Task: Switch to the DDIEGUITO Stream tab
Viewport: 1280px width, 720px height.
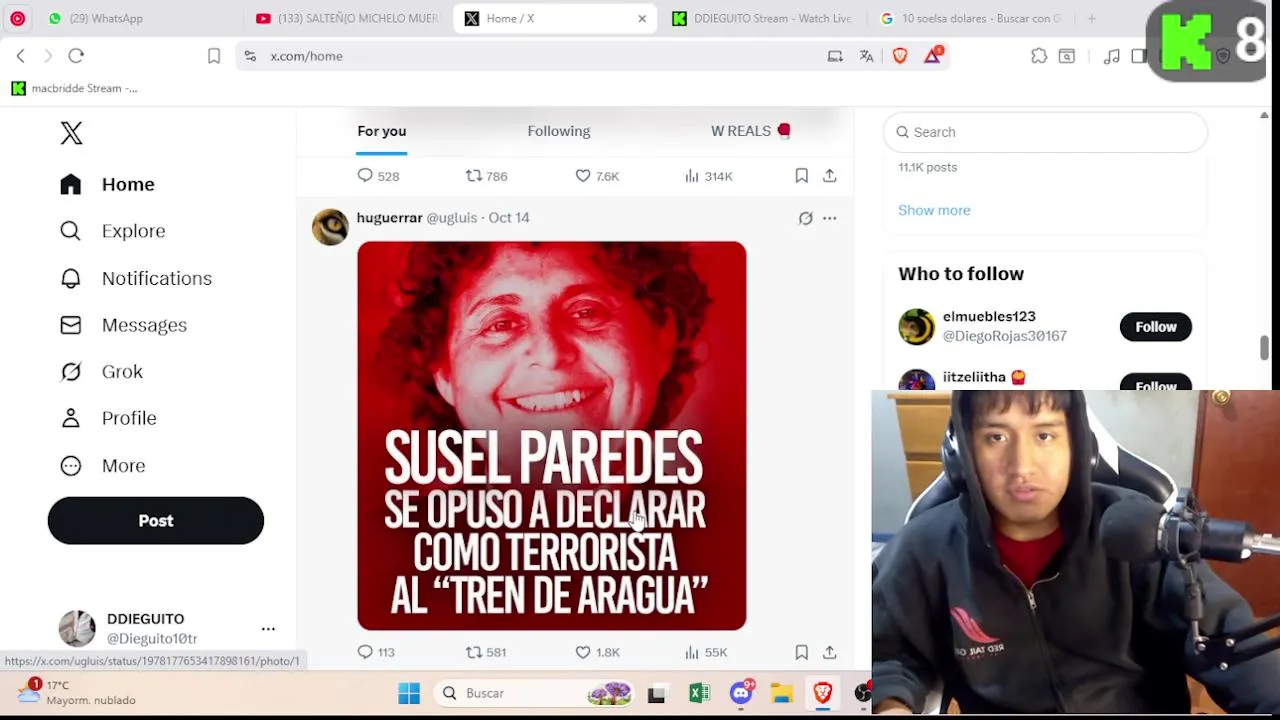Action: (762, 18)
